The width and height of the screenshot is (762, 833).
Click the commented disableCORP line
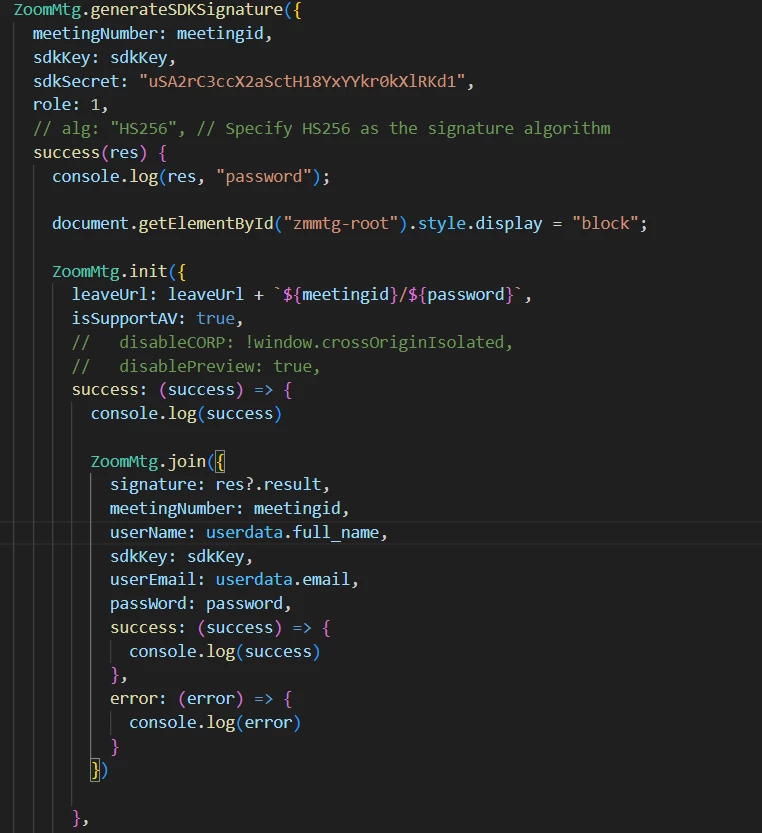pos(292,342)
